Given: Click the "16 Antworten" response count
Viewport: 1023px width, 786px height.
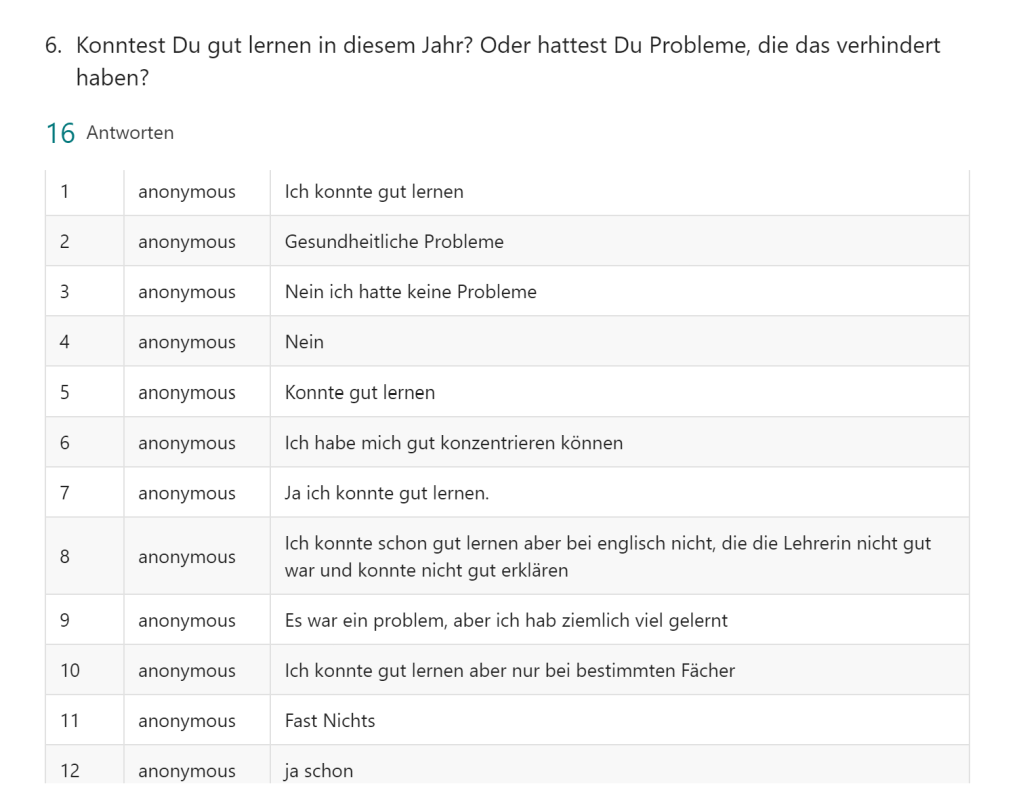Looking at the screenshot, I should point(110,133).
